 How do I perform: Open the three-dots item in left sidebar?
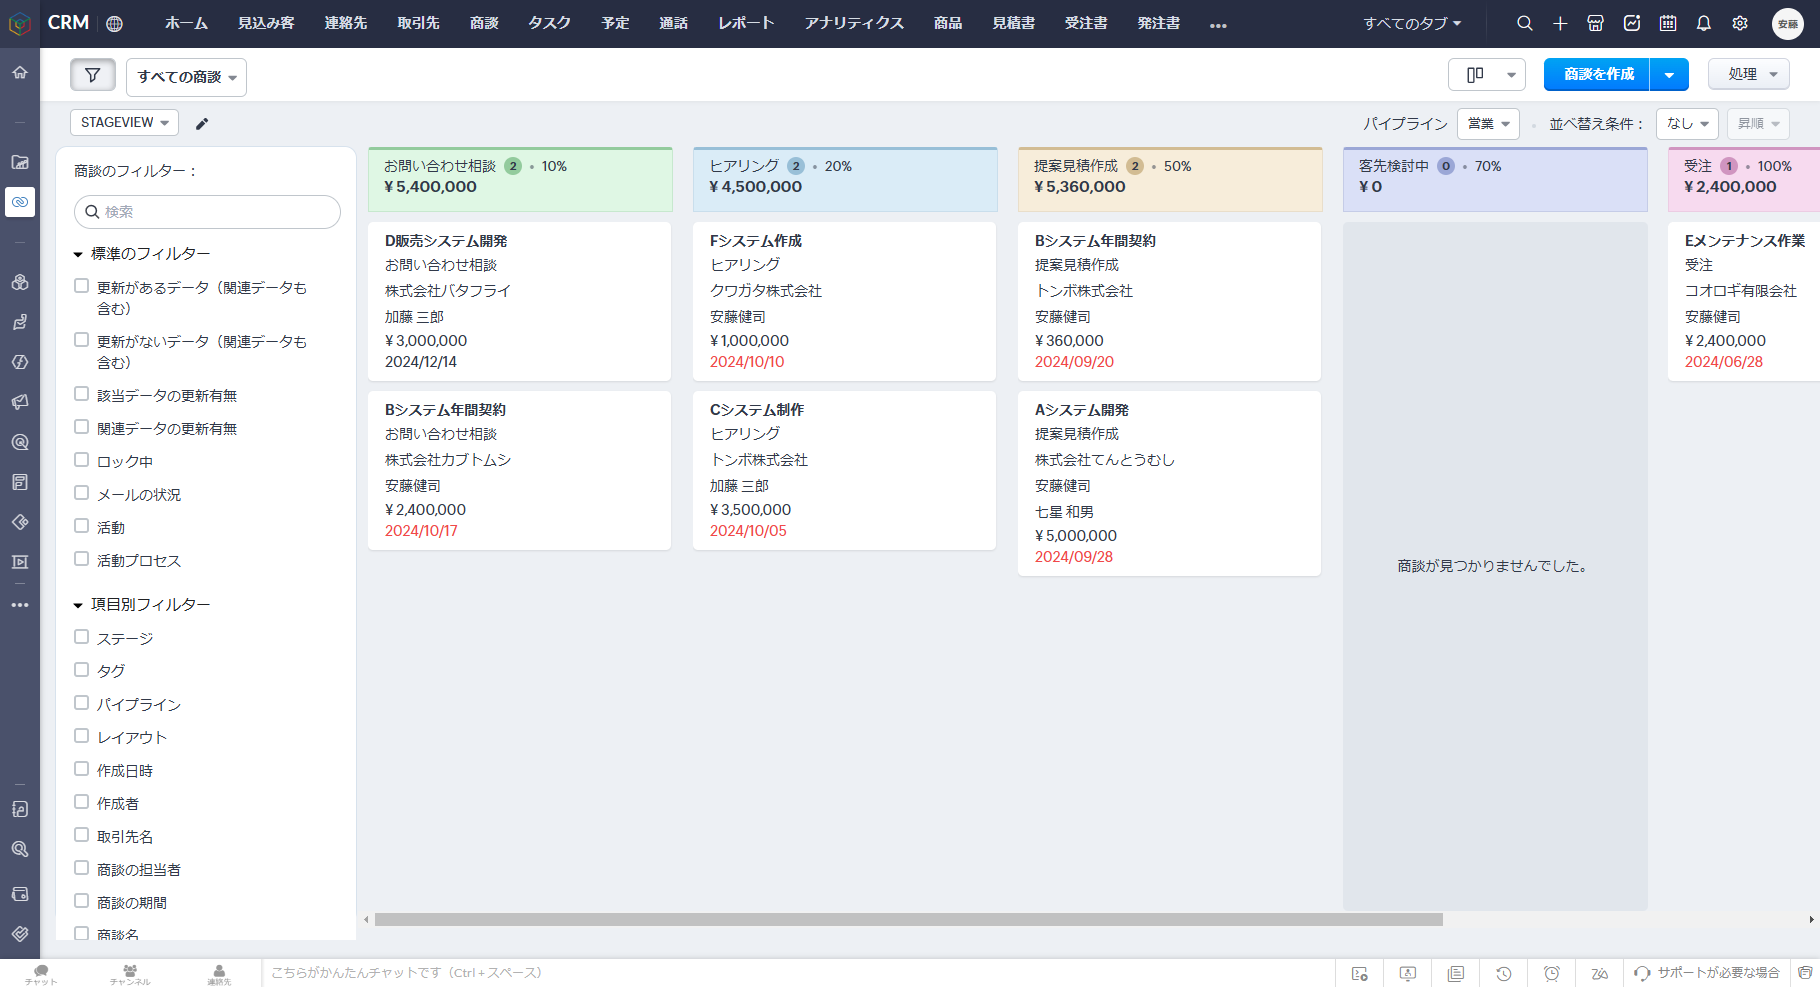20,605
